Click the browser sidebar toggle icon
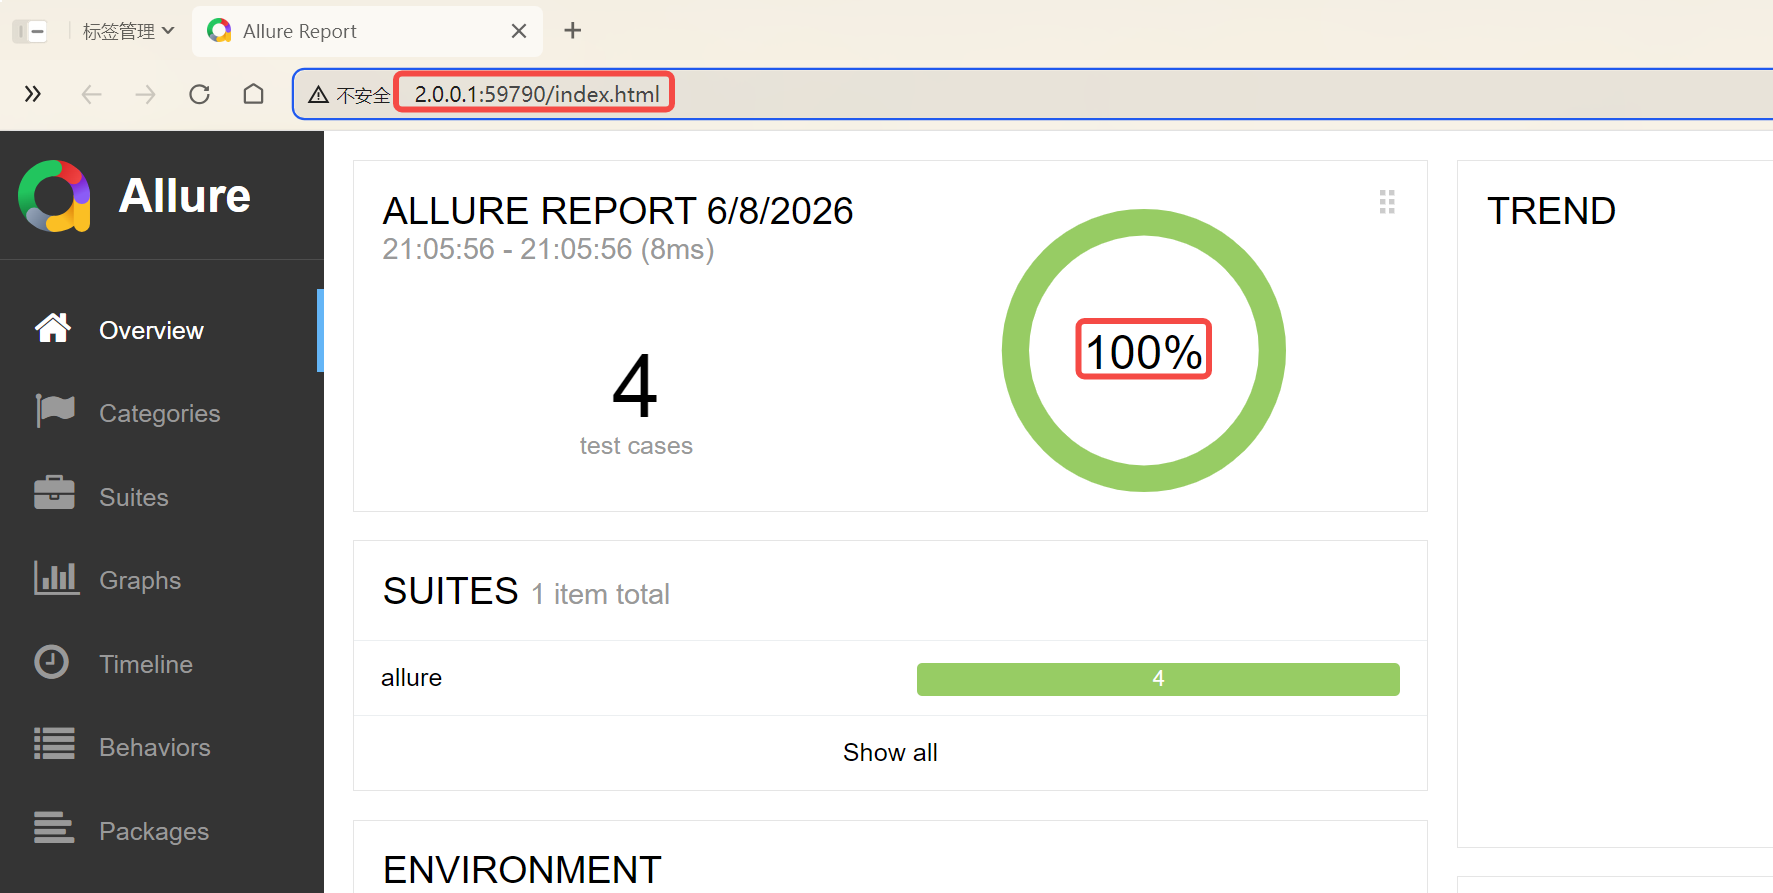The height and width of the screenshot is (893, 1773). pos(30,31)
